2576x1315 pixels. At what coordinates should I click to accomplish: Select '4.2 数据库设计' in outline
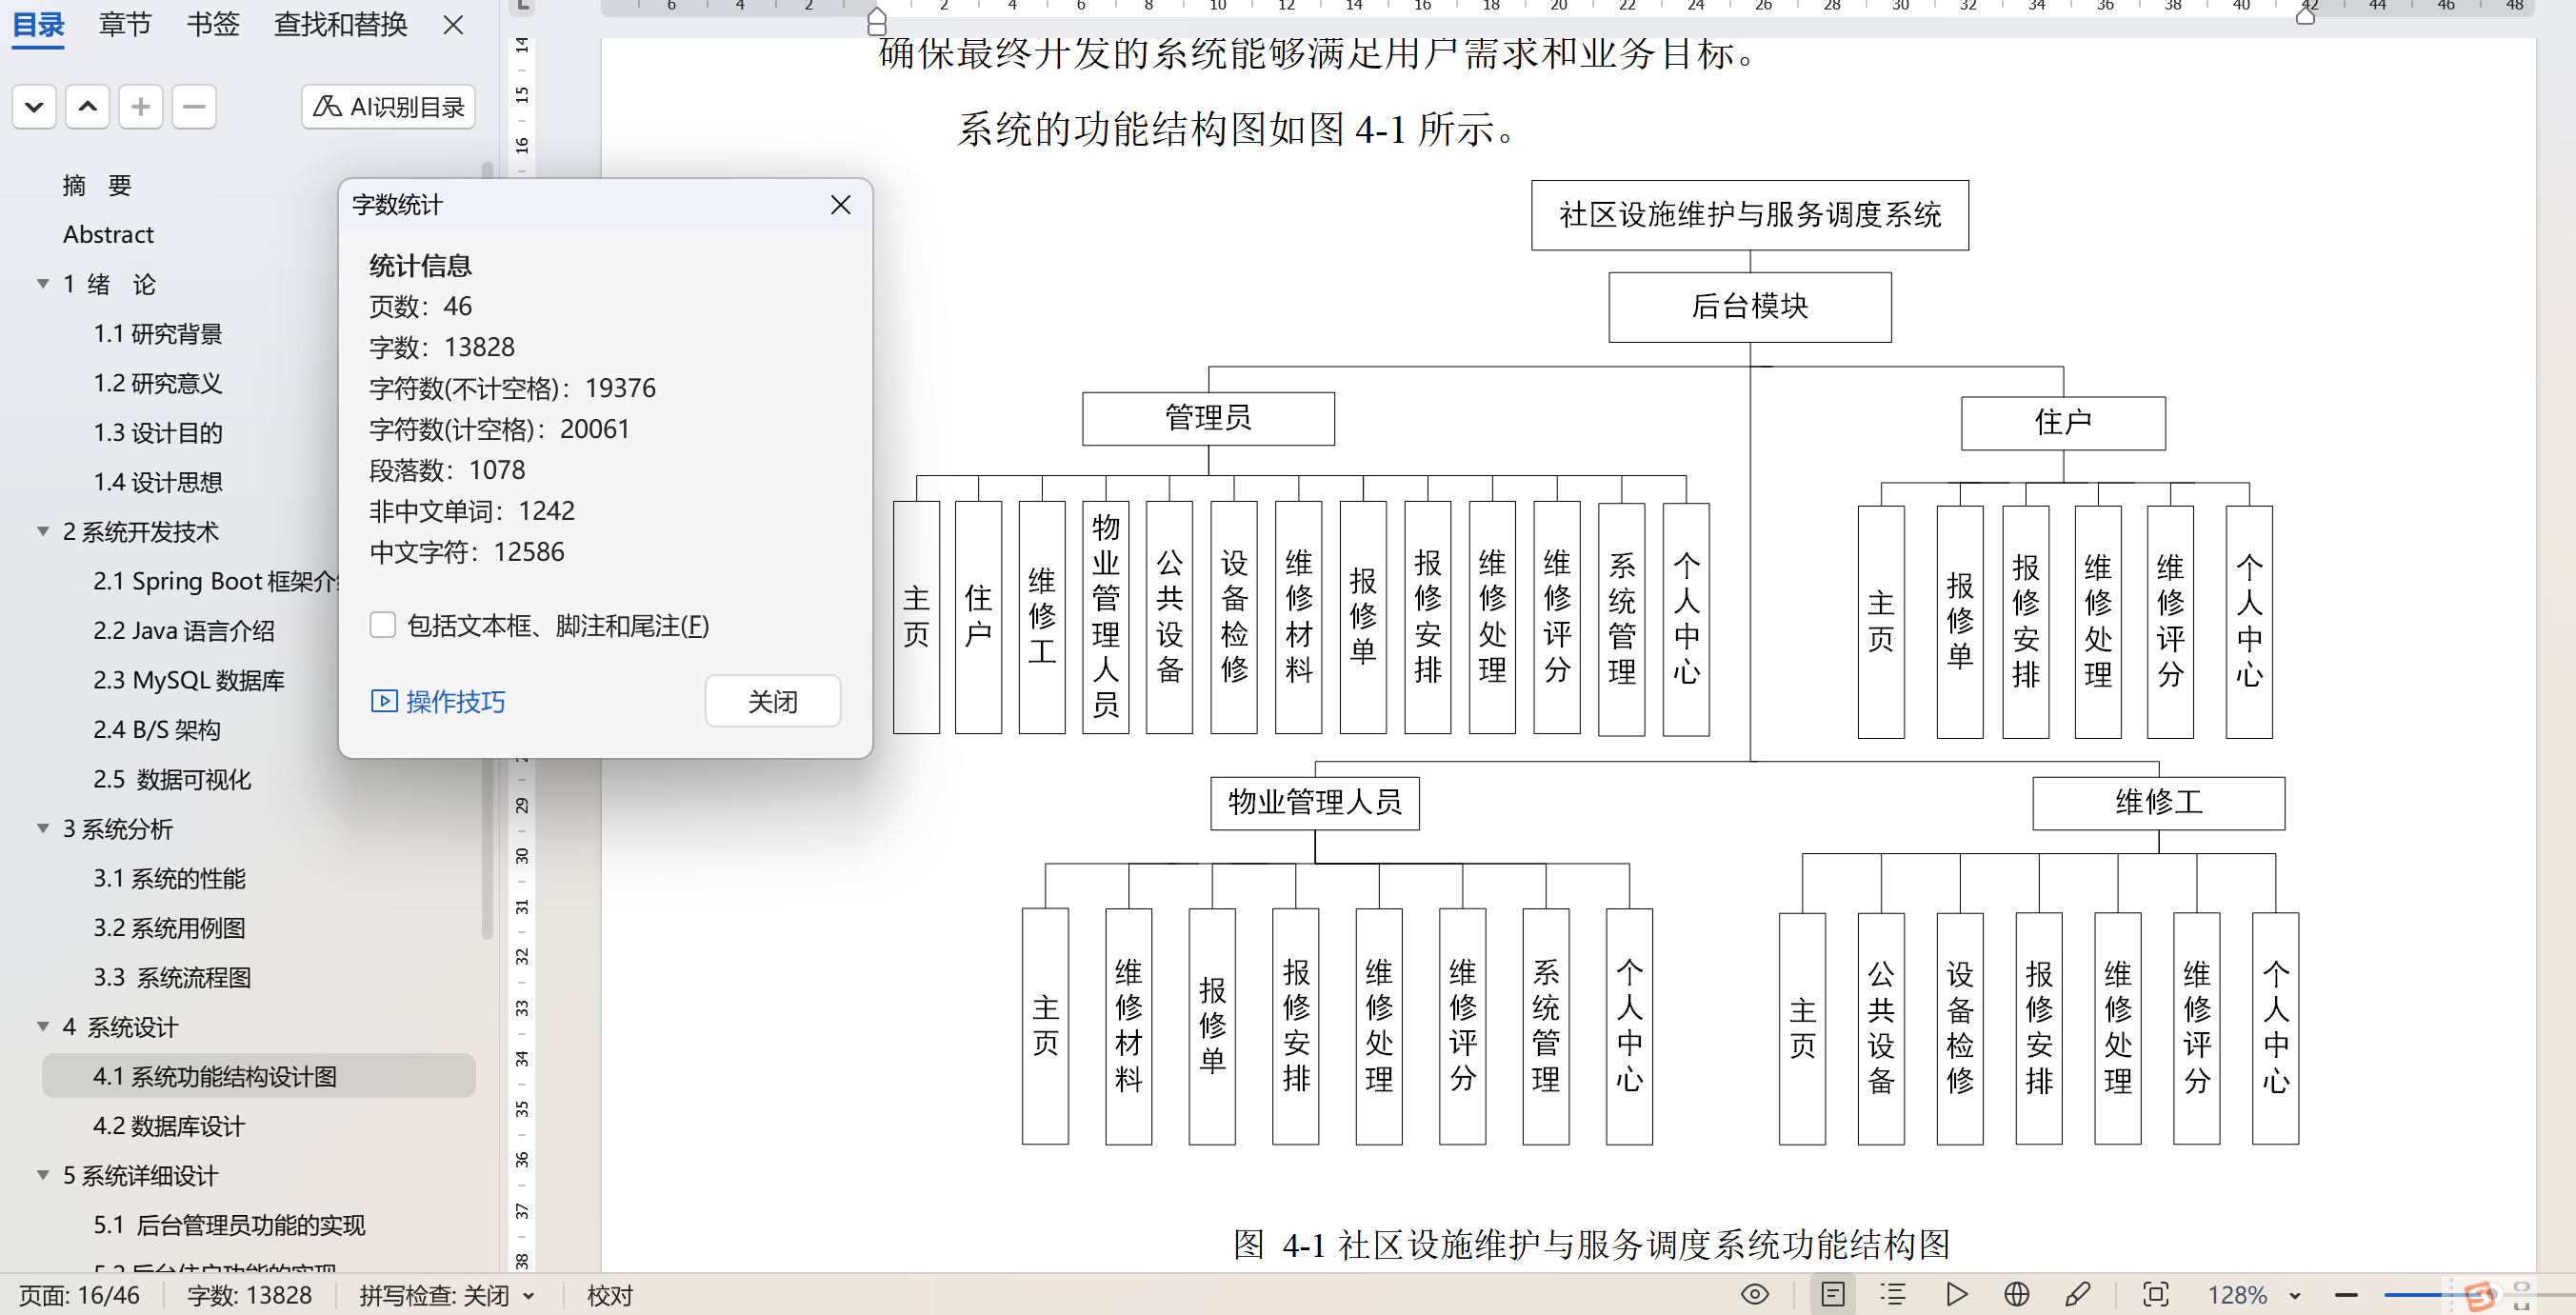pyautogui.click(x=169, y=1126)
